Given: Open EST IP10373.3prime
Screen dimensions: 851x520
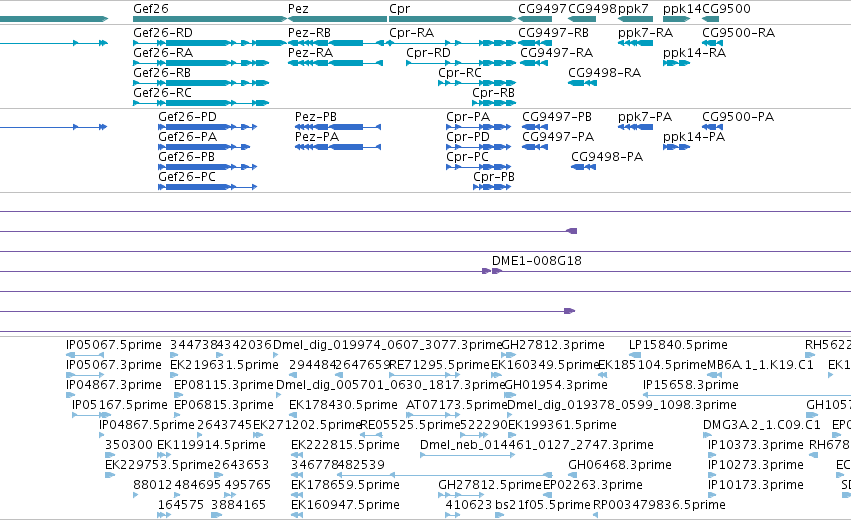Looking at the screenshot, I should click(x=755, y=445).
